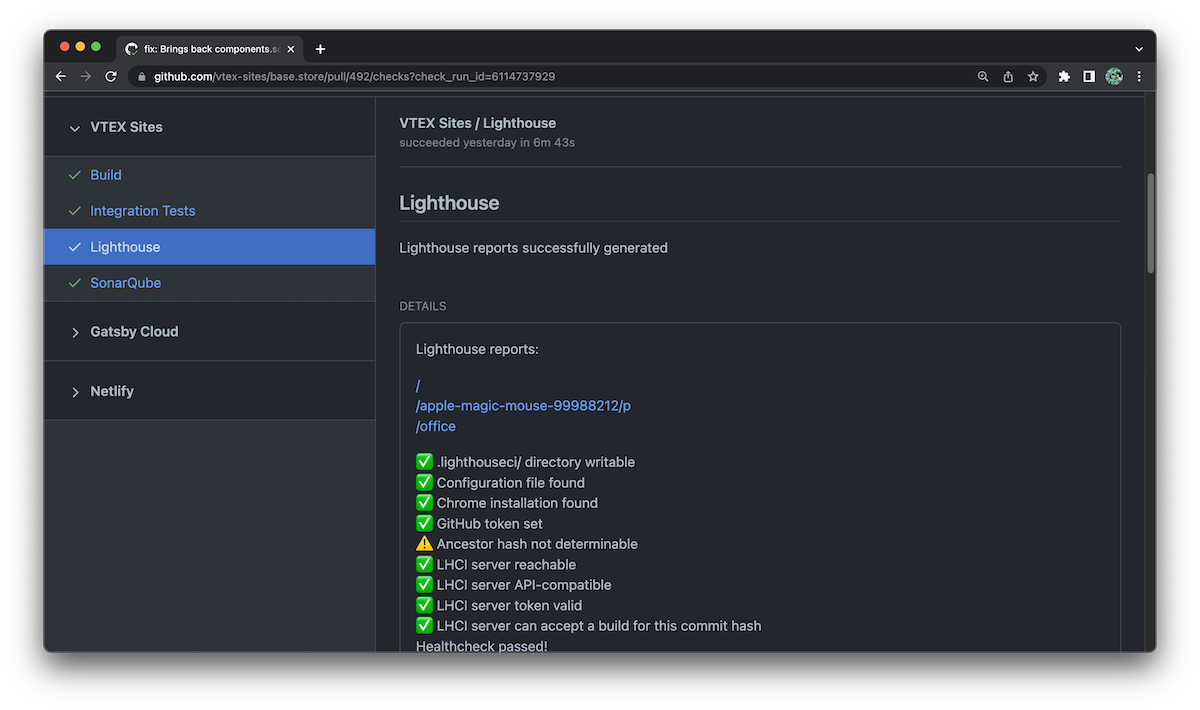Open the apple-magic-mouse-99988212/p report link
Image resolution: width=1200 pixels, height=710 pixels.
[x=523, y=406]
